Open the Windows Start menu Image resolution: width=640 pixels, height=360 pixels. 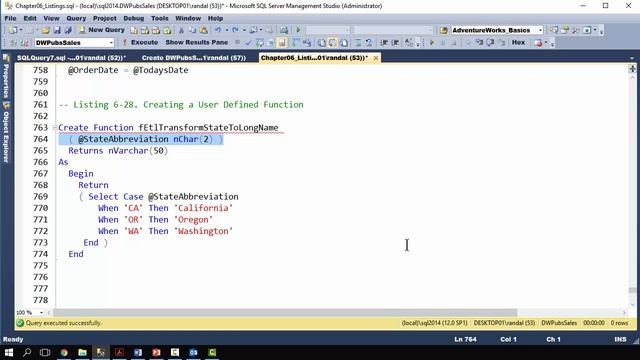click(9, 352)
